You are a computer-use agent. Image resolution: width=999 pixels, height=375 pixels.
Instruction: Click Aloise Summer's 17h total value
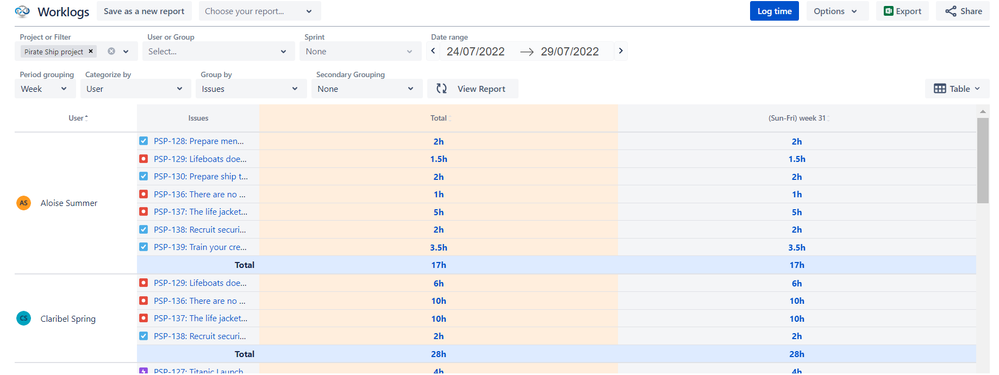tap(438, 265)
